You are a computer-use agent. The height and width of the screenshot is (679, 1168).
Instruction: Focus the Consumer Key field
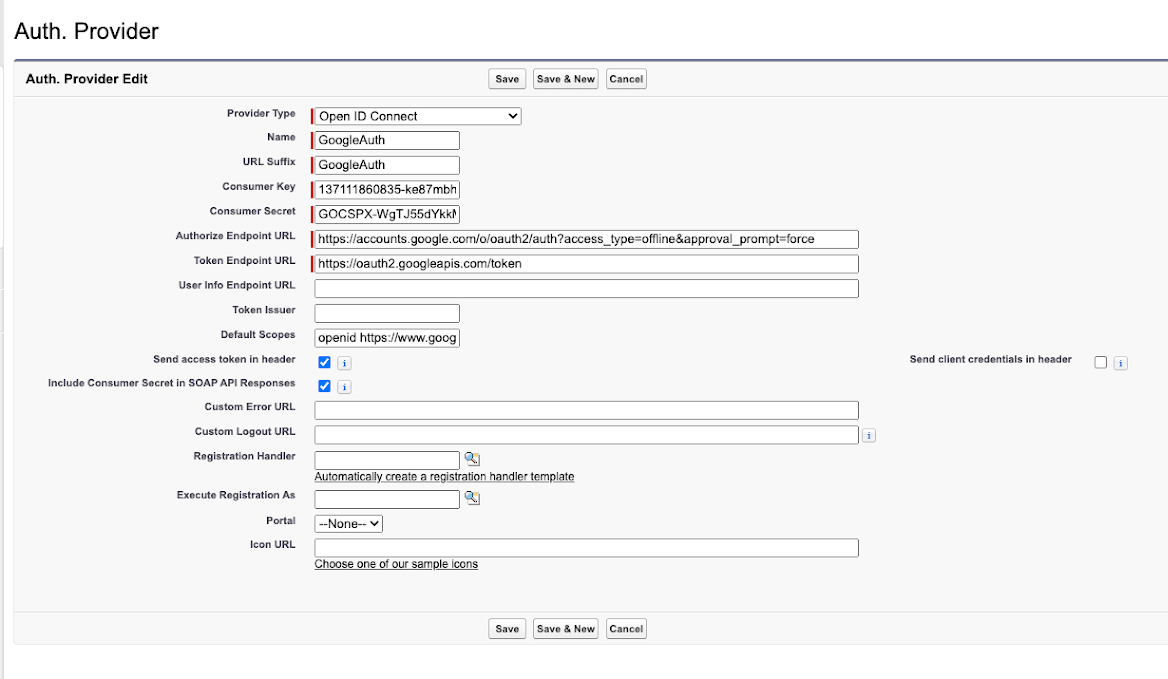tap(387, 189)
